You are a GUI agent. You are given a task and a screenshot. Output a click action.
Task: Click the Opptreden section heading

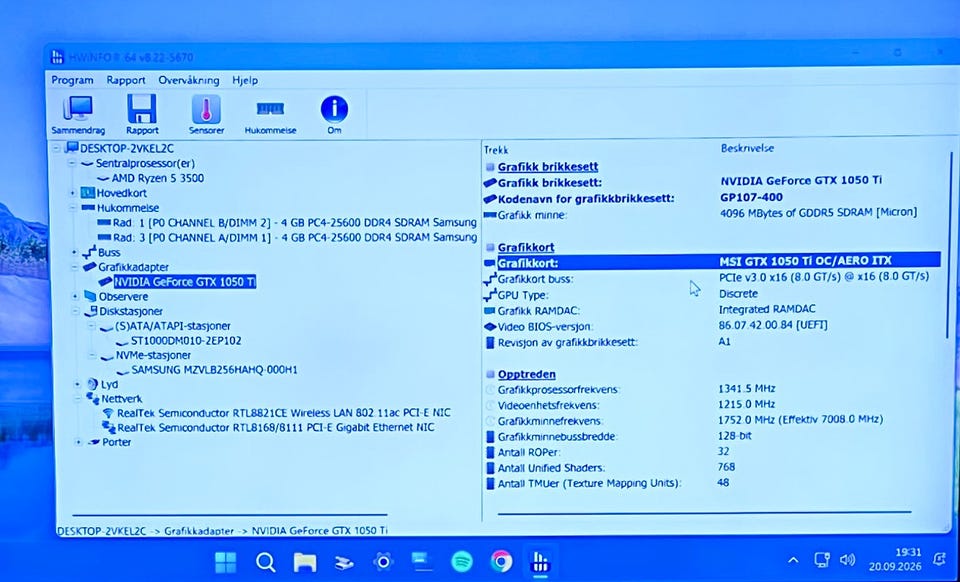click(527, 374)
